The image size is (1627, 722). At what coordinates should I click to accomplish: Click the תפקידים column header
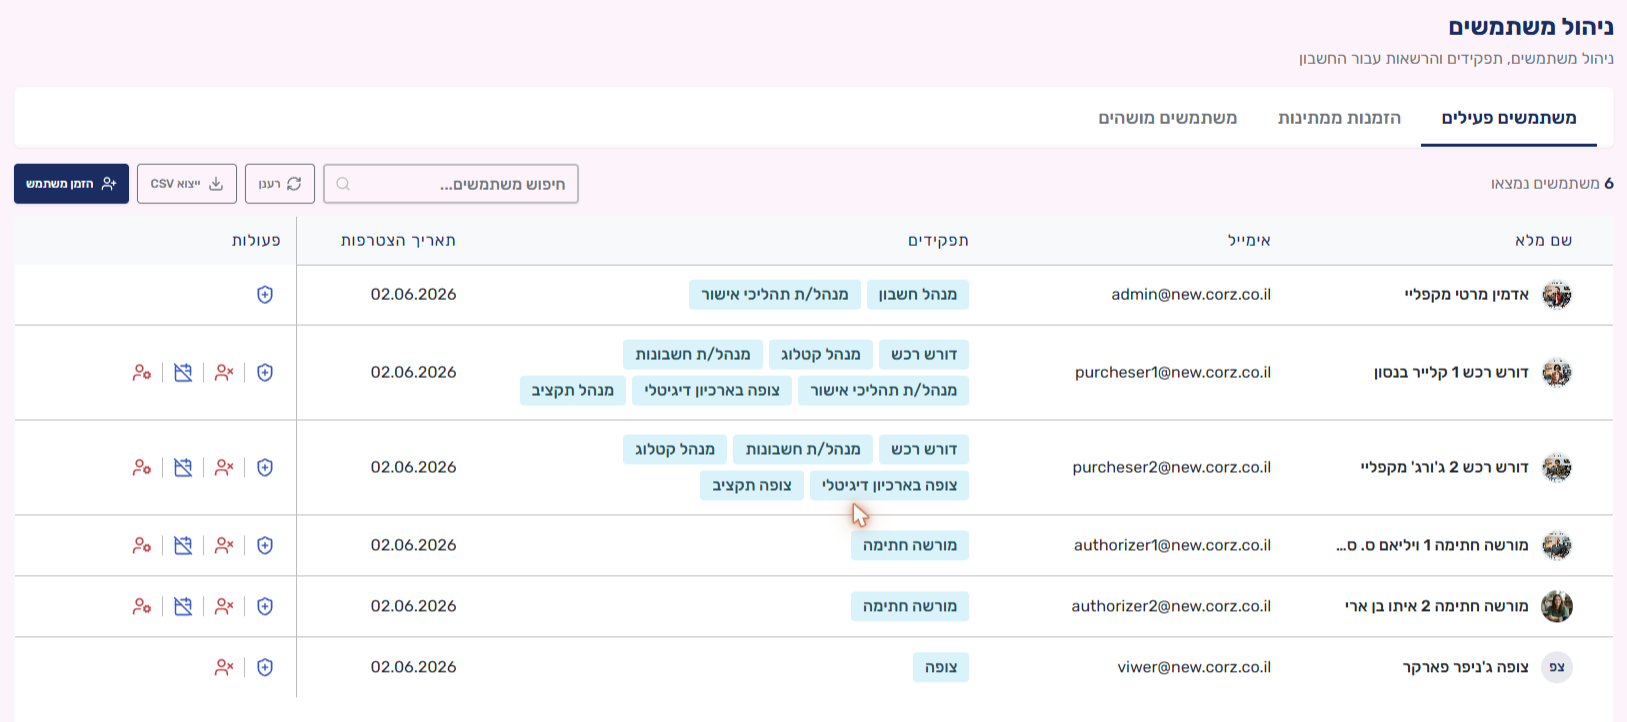(x=938, y=241)
